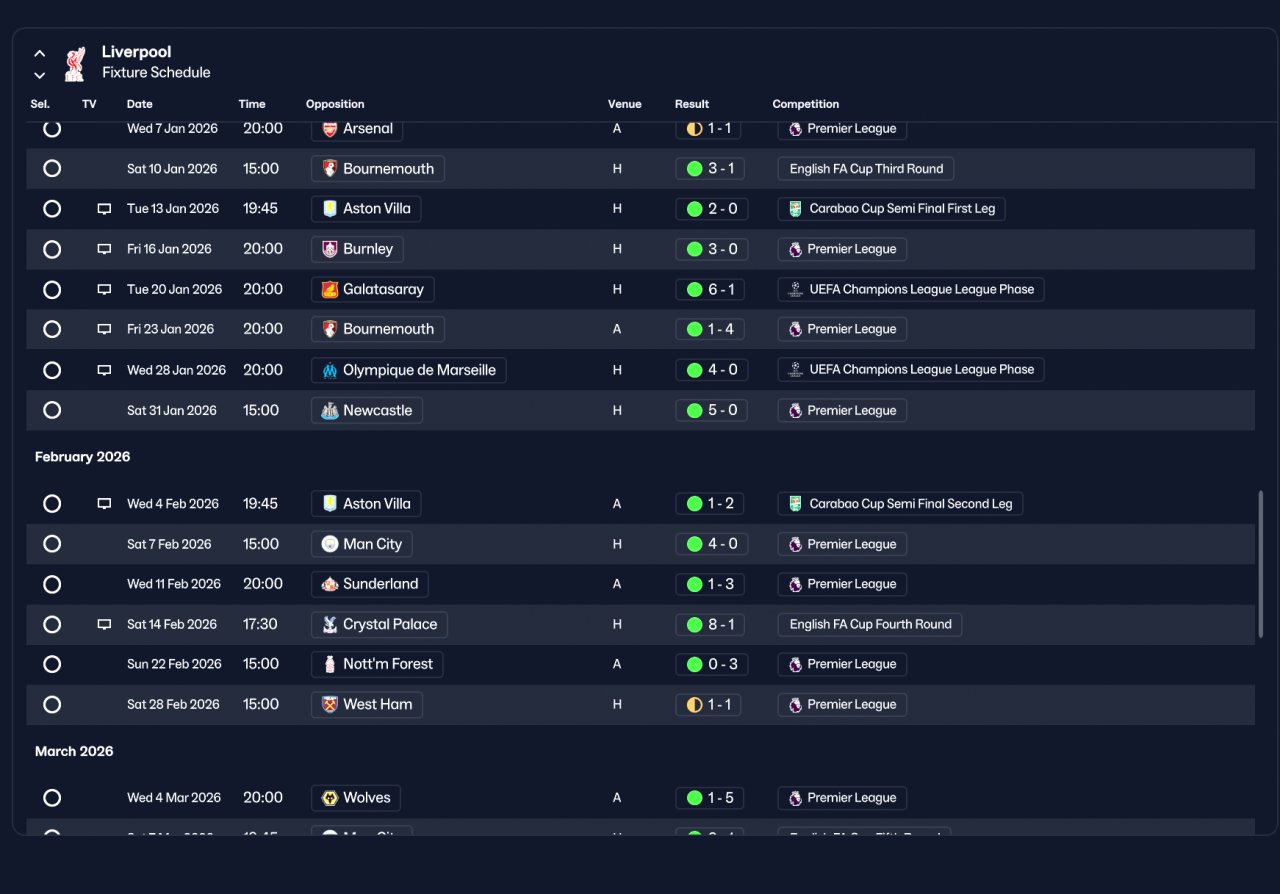Click the TV icon on the Crystal Palace row
Image resolution: width=1280 pixels, height=894 pixels.
[x=104, y=624]
